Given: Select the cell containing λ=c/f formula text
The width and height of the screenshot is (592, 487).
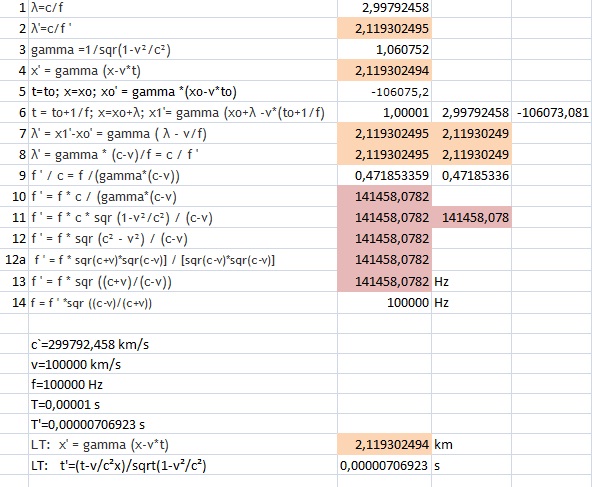Looking at the screenshot, I should 183,8.
